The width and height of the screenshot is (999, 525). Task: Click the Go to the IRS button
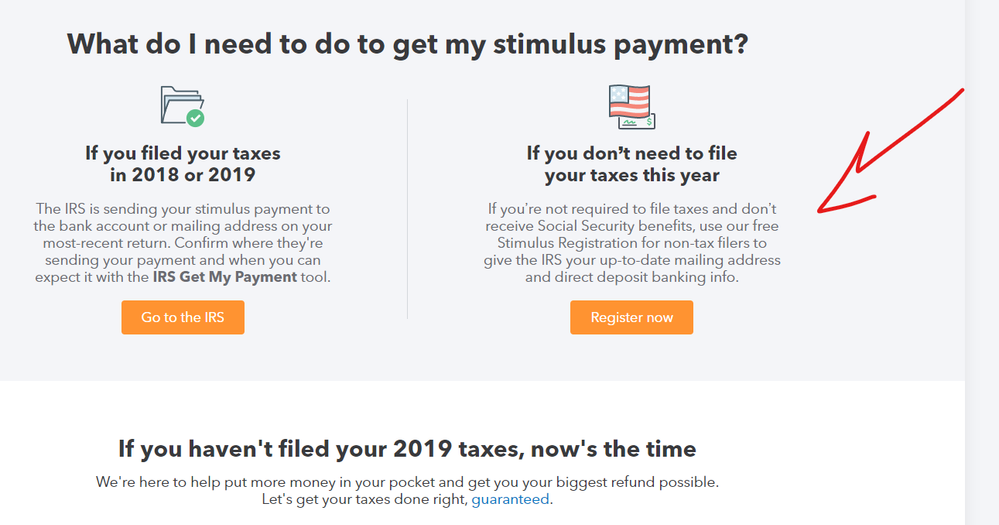[183, 317]
